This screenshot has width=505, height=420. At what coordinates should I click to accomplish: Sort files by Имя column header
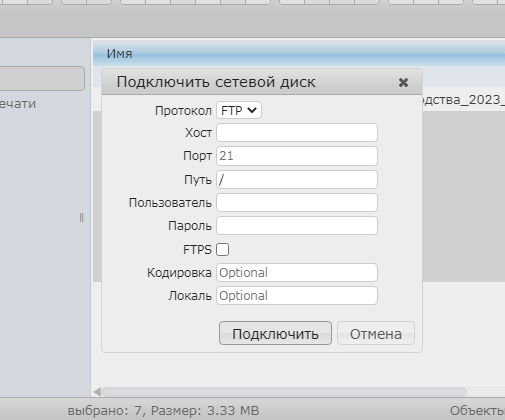pos(119,54)
